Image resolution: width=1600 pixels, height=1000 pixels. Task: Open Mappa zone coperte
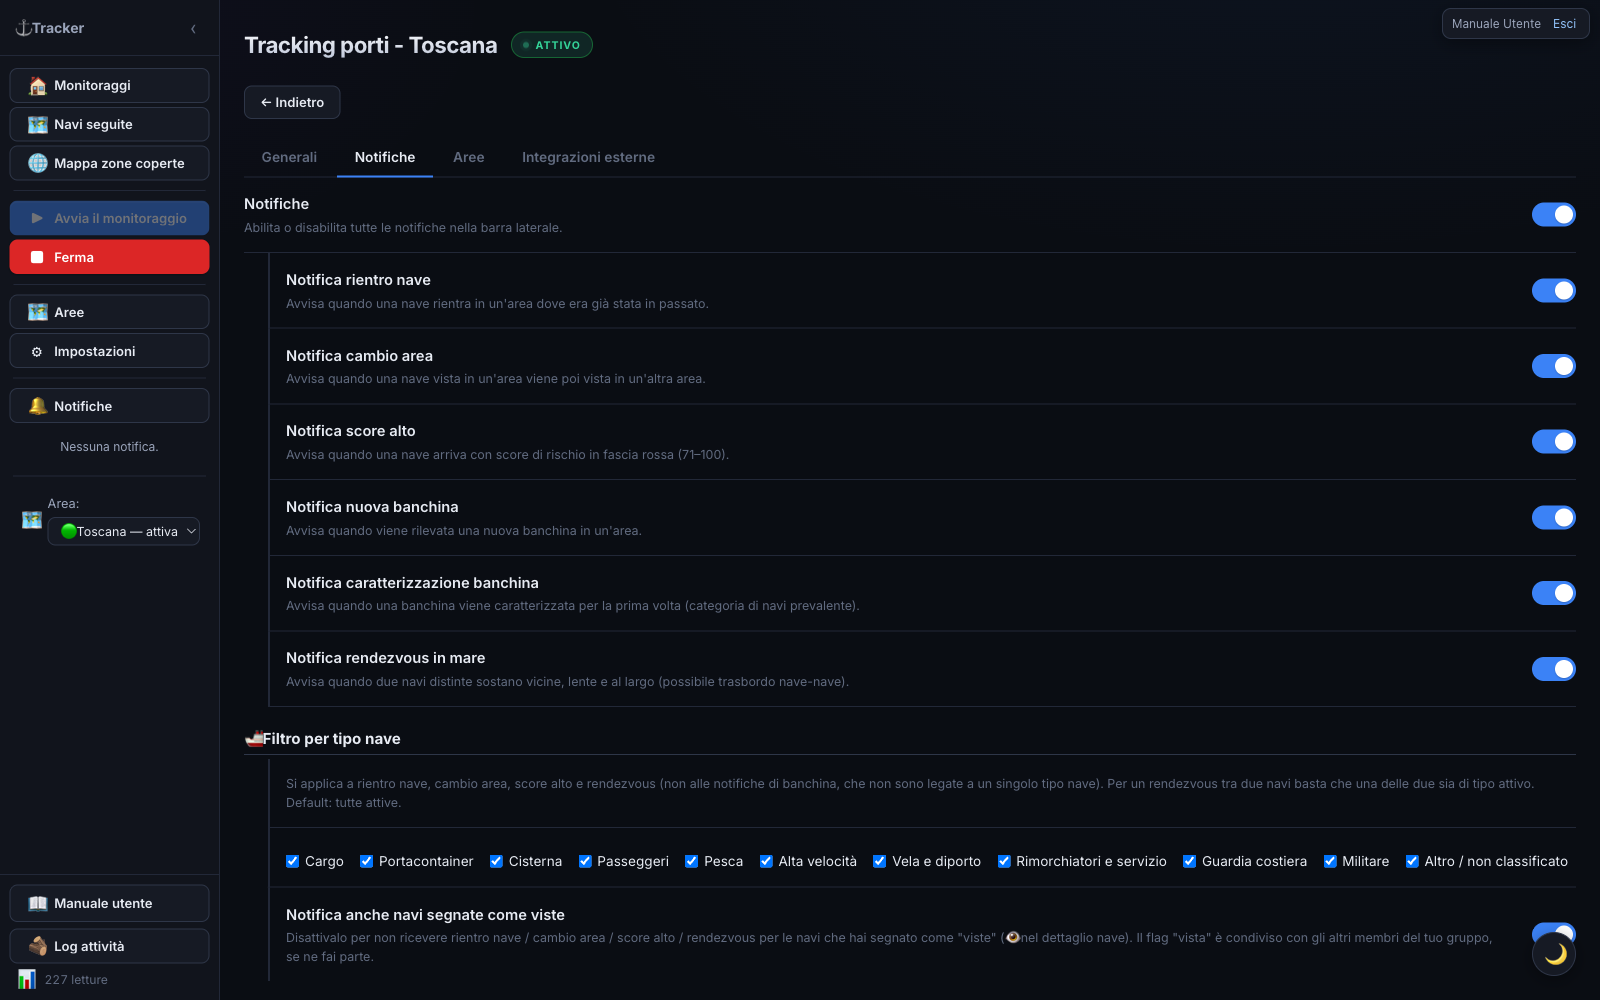point(109,163)
